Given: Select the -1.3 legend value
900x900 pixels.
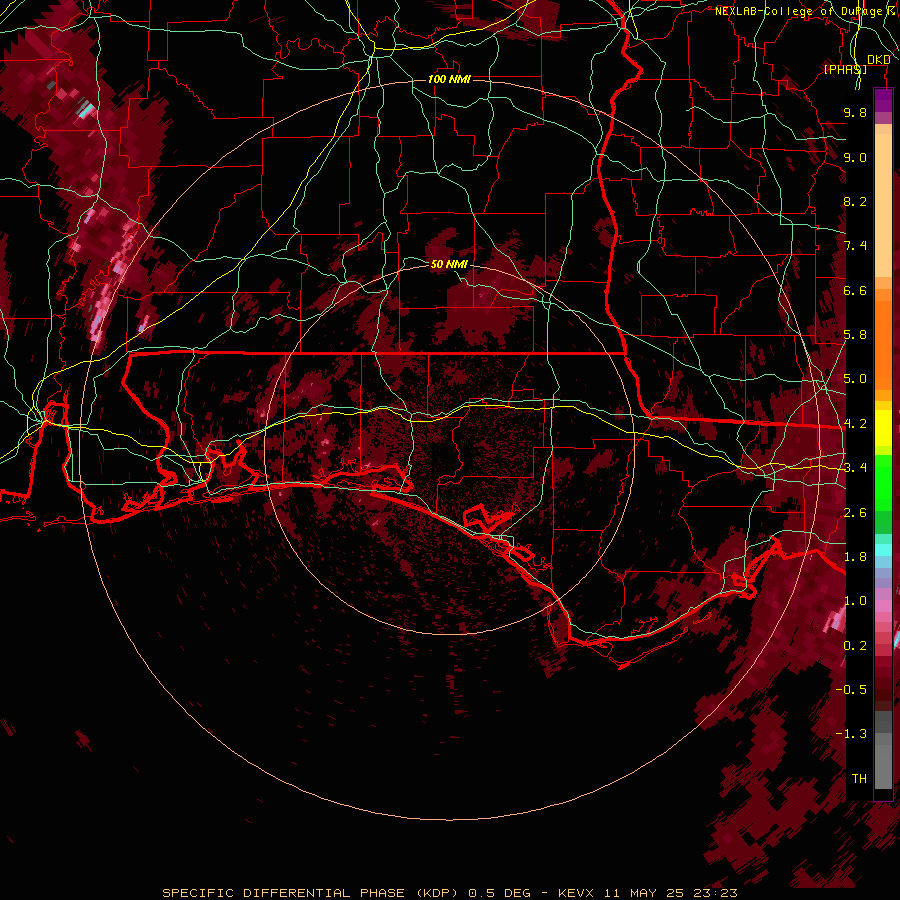Looking at the screenshot, I should tap(852, 734).
